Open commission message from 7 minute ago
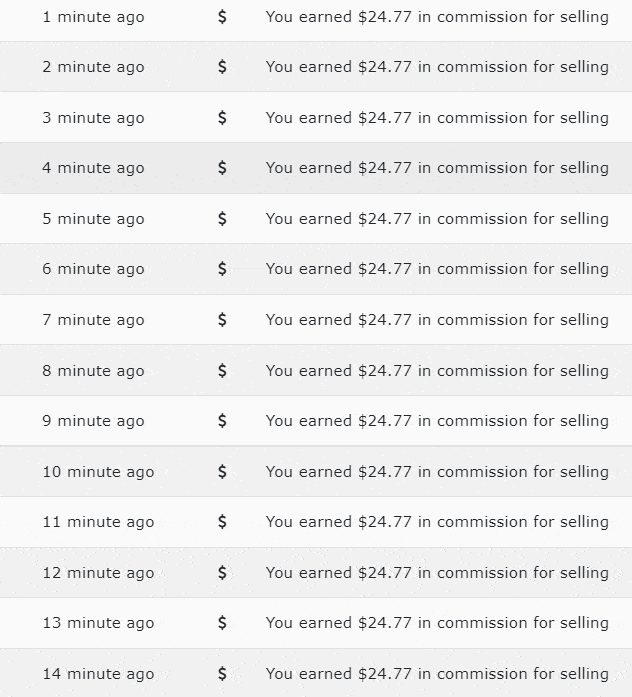Viewport: 632px width, 697px height. [437, 320]
